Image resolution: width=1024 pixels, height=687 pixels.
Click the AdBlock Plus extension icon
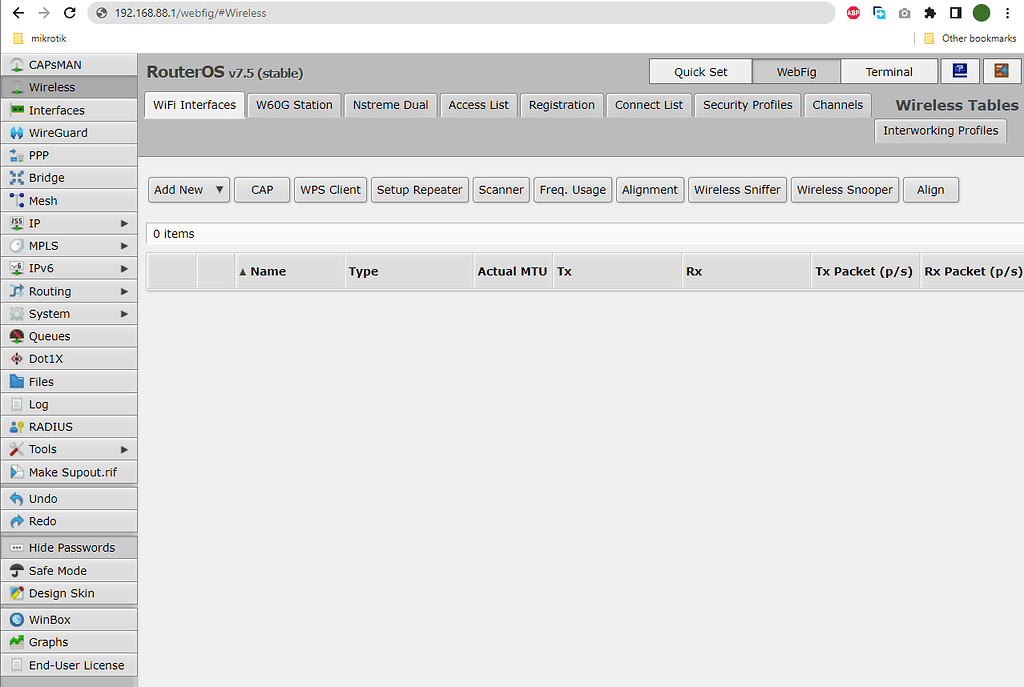click(853, 13)
